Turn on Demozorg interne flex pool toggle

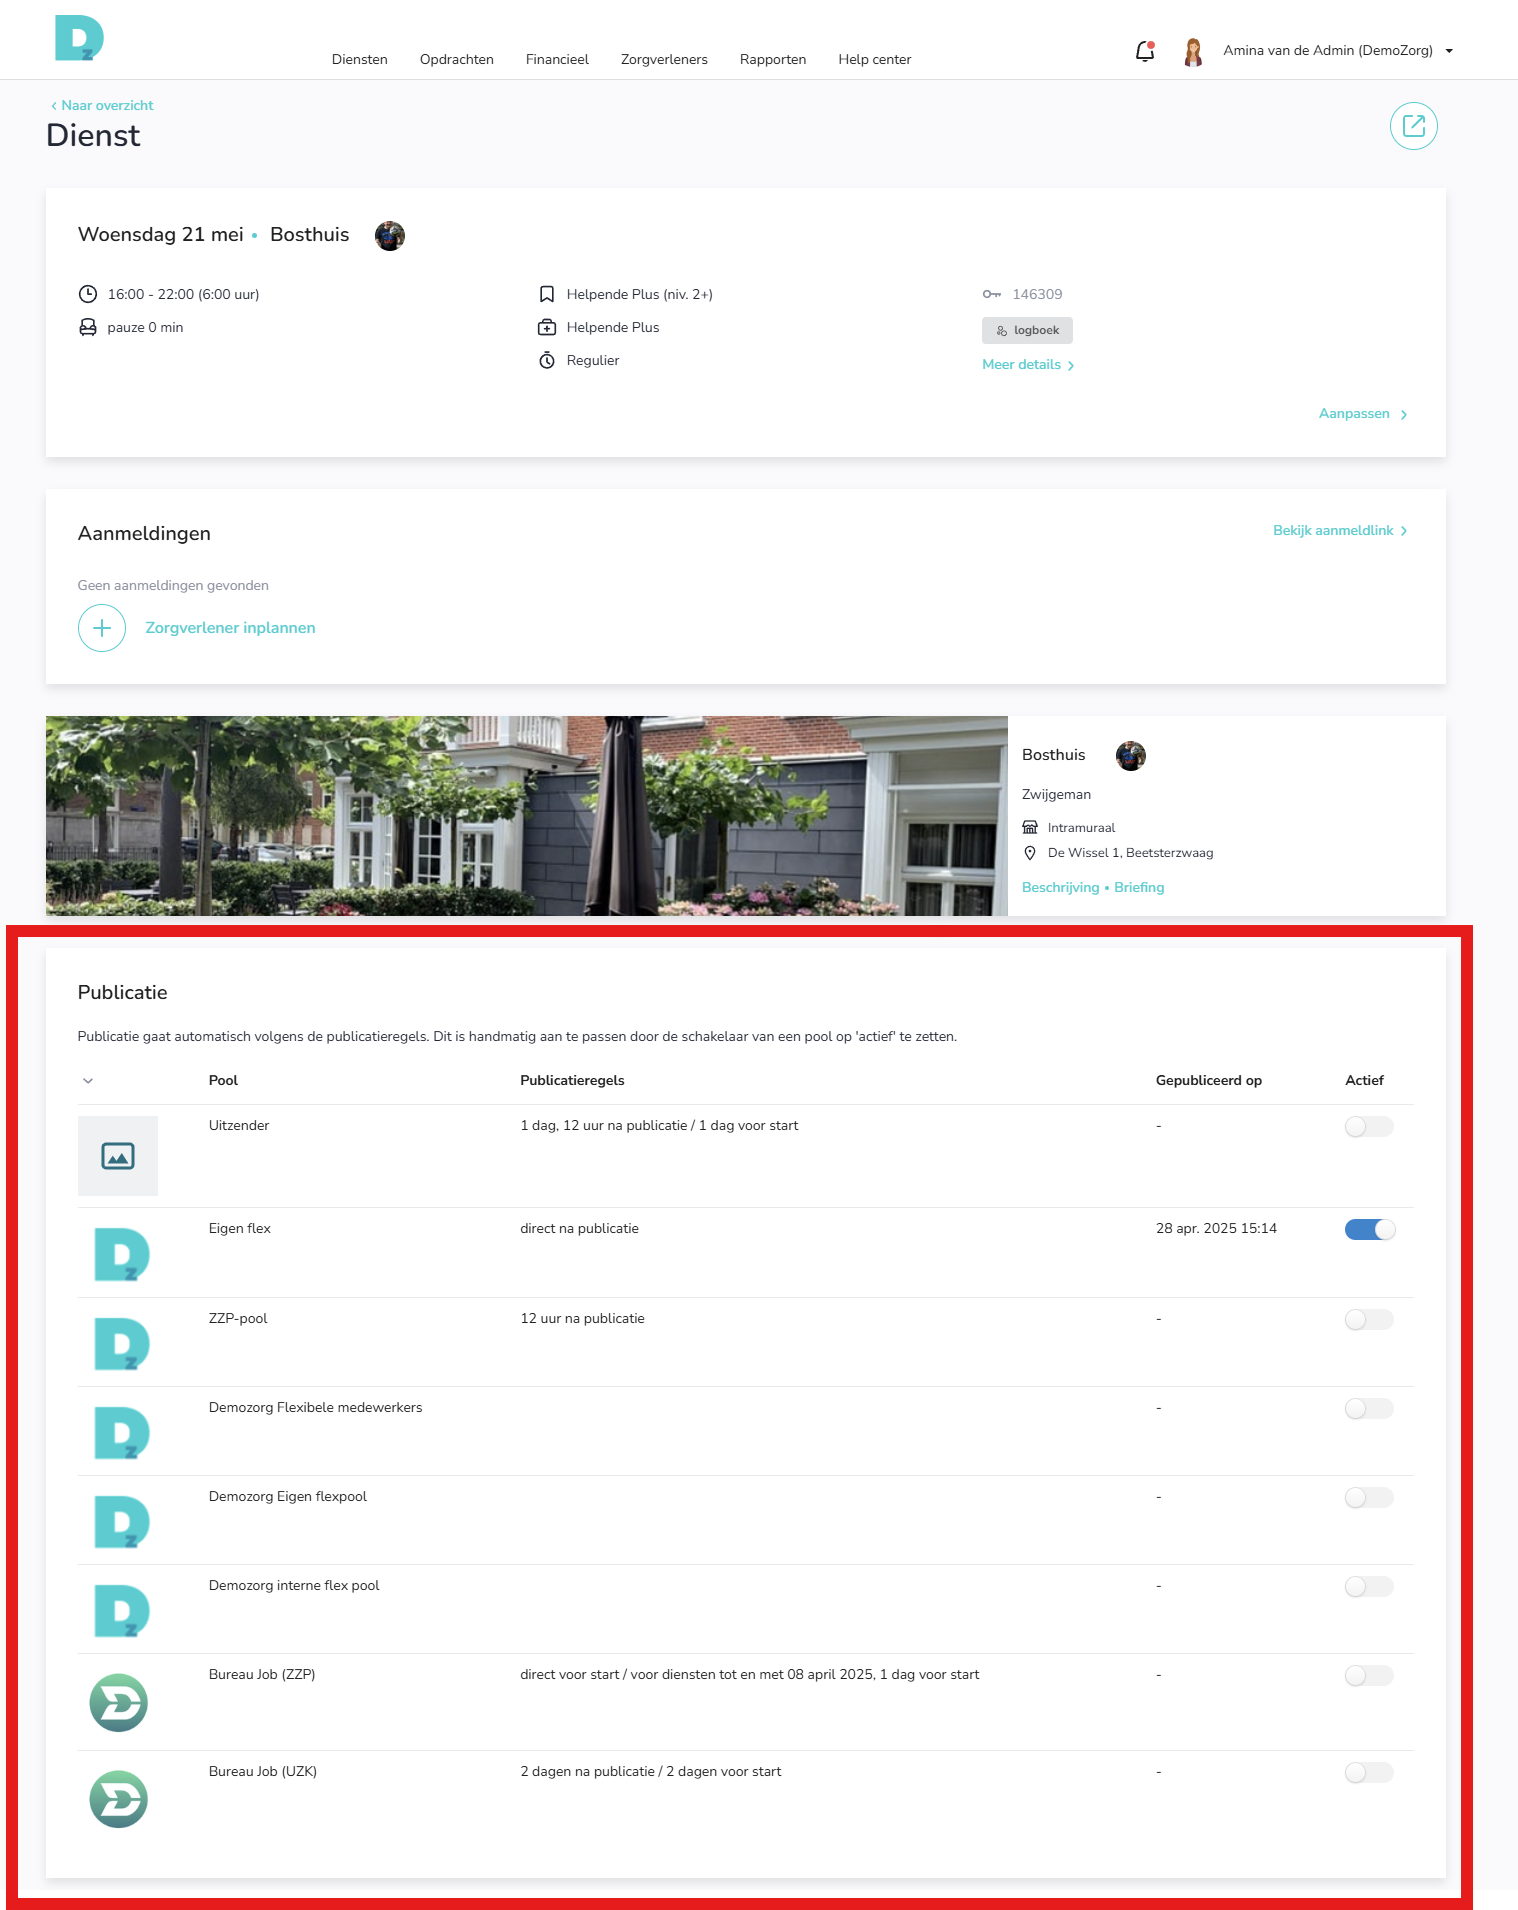[x=1369, y=1587]
